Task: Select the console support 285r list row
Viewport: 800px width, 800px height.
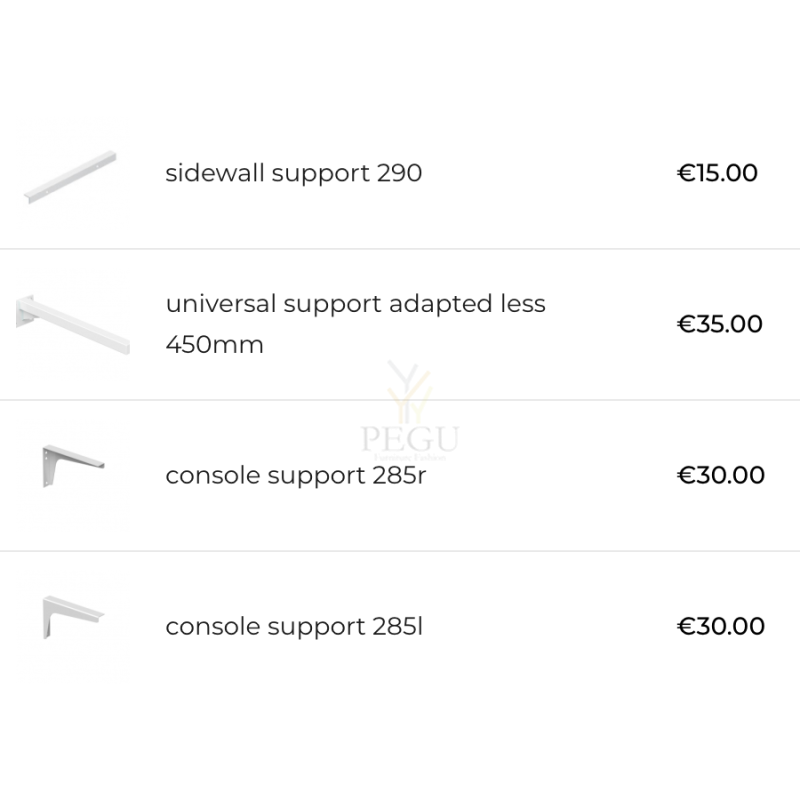Action: pos(400,476)
